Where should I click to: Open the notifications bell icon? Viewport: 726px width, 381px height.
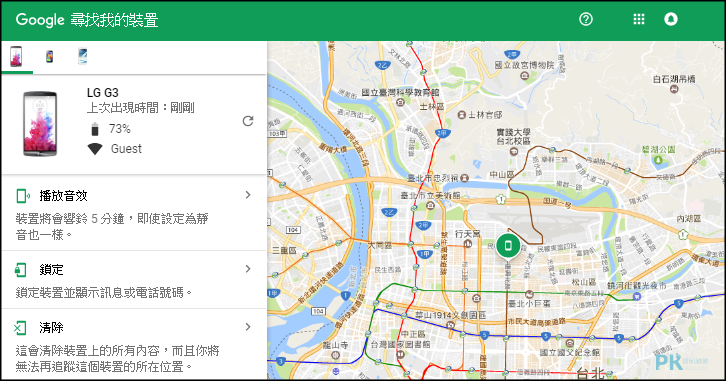click(670, 19)
